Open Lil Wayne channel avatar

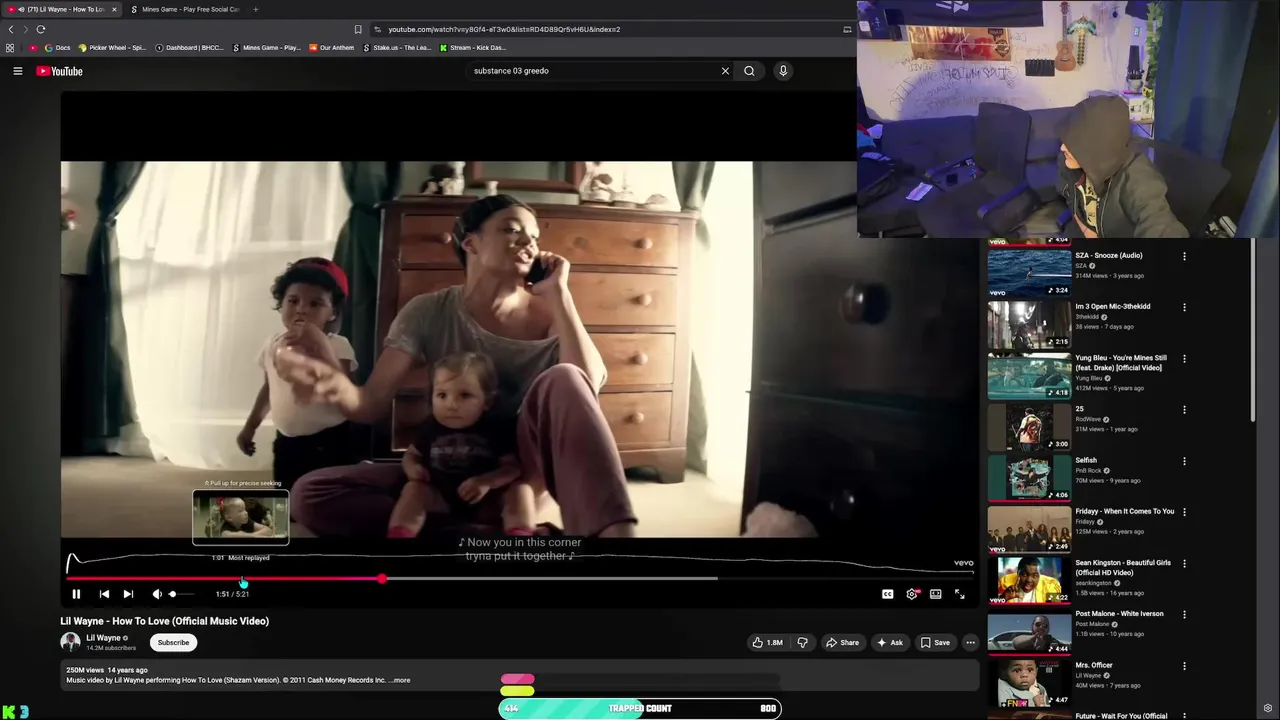70,642
